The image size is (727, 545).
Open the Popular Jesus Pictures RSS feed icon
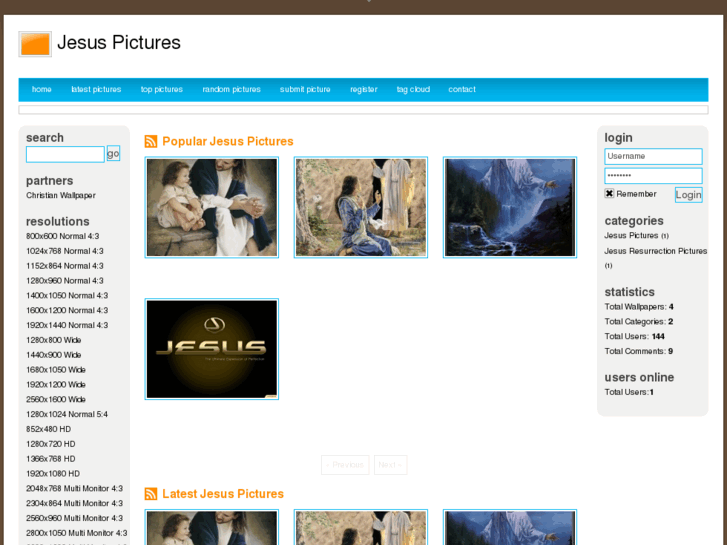(x=151, y=141)
